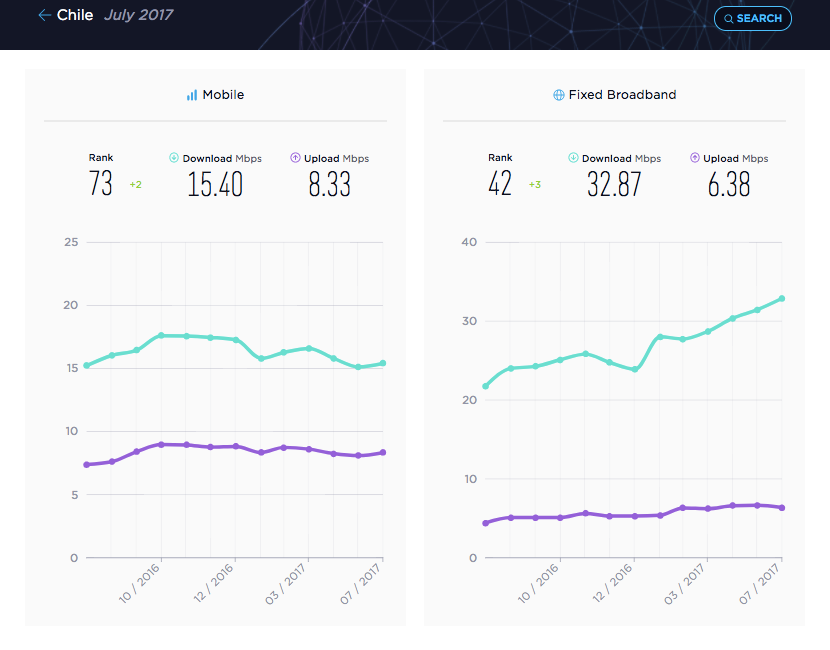The image size is (830, 650).
Task: Click Mobile download final data point 07/2017
Action: (383, 363)
